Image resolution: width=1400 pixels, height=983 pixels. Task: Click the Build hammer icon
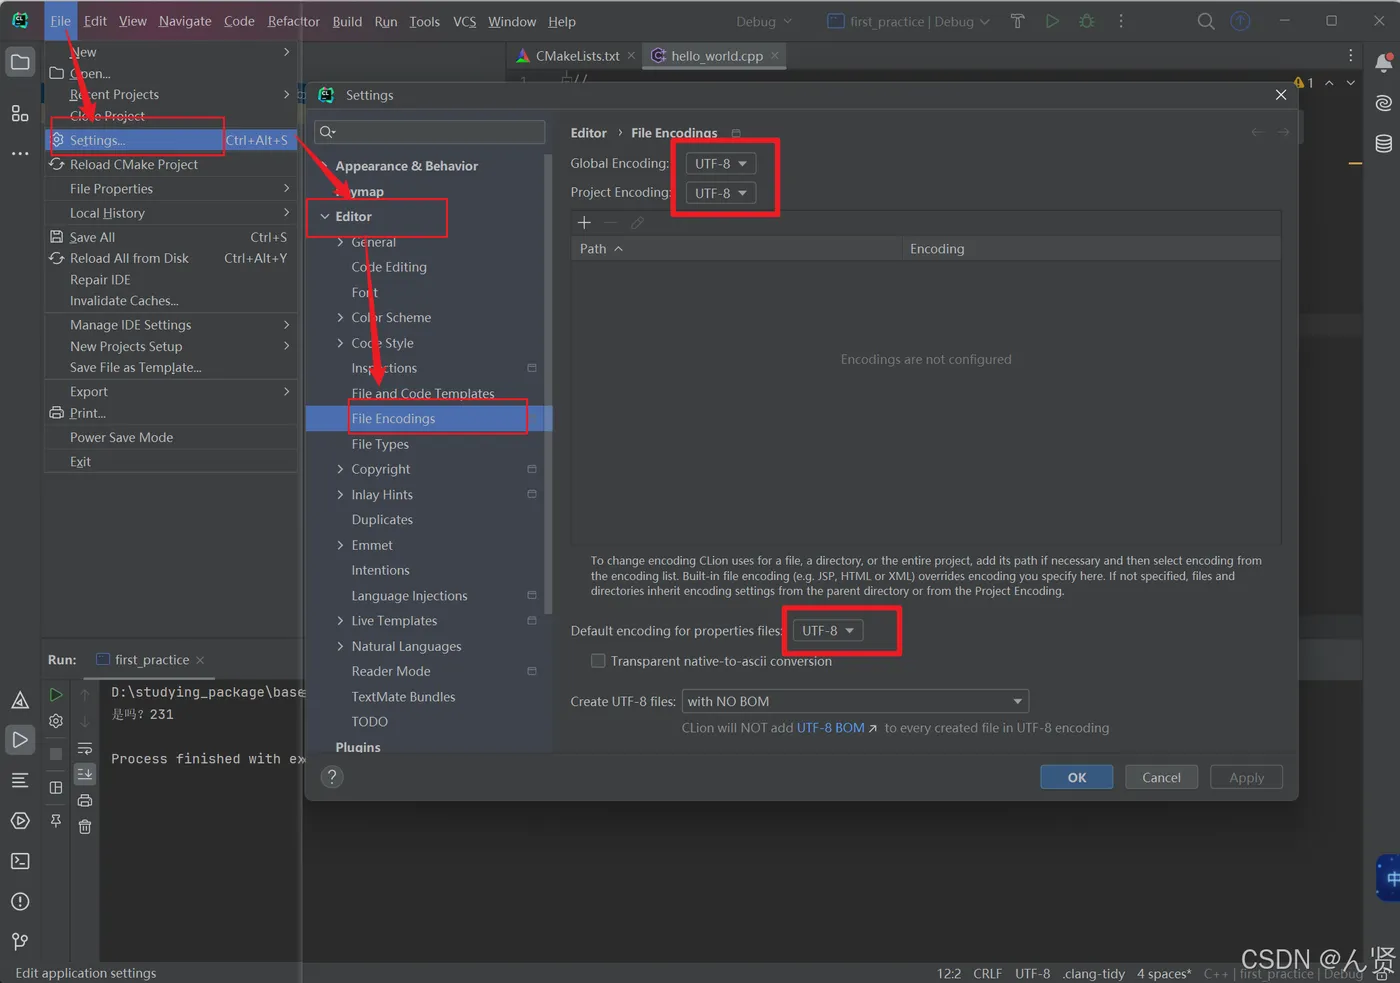coord(1017,21)
